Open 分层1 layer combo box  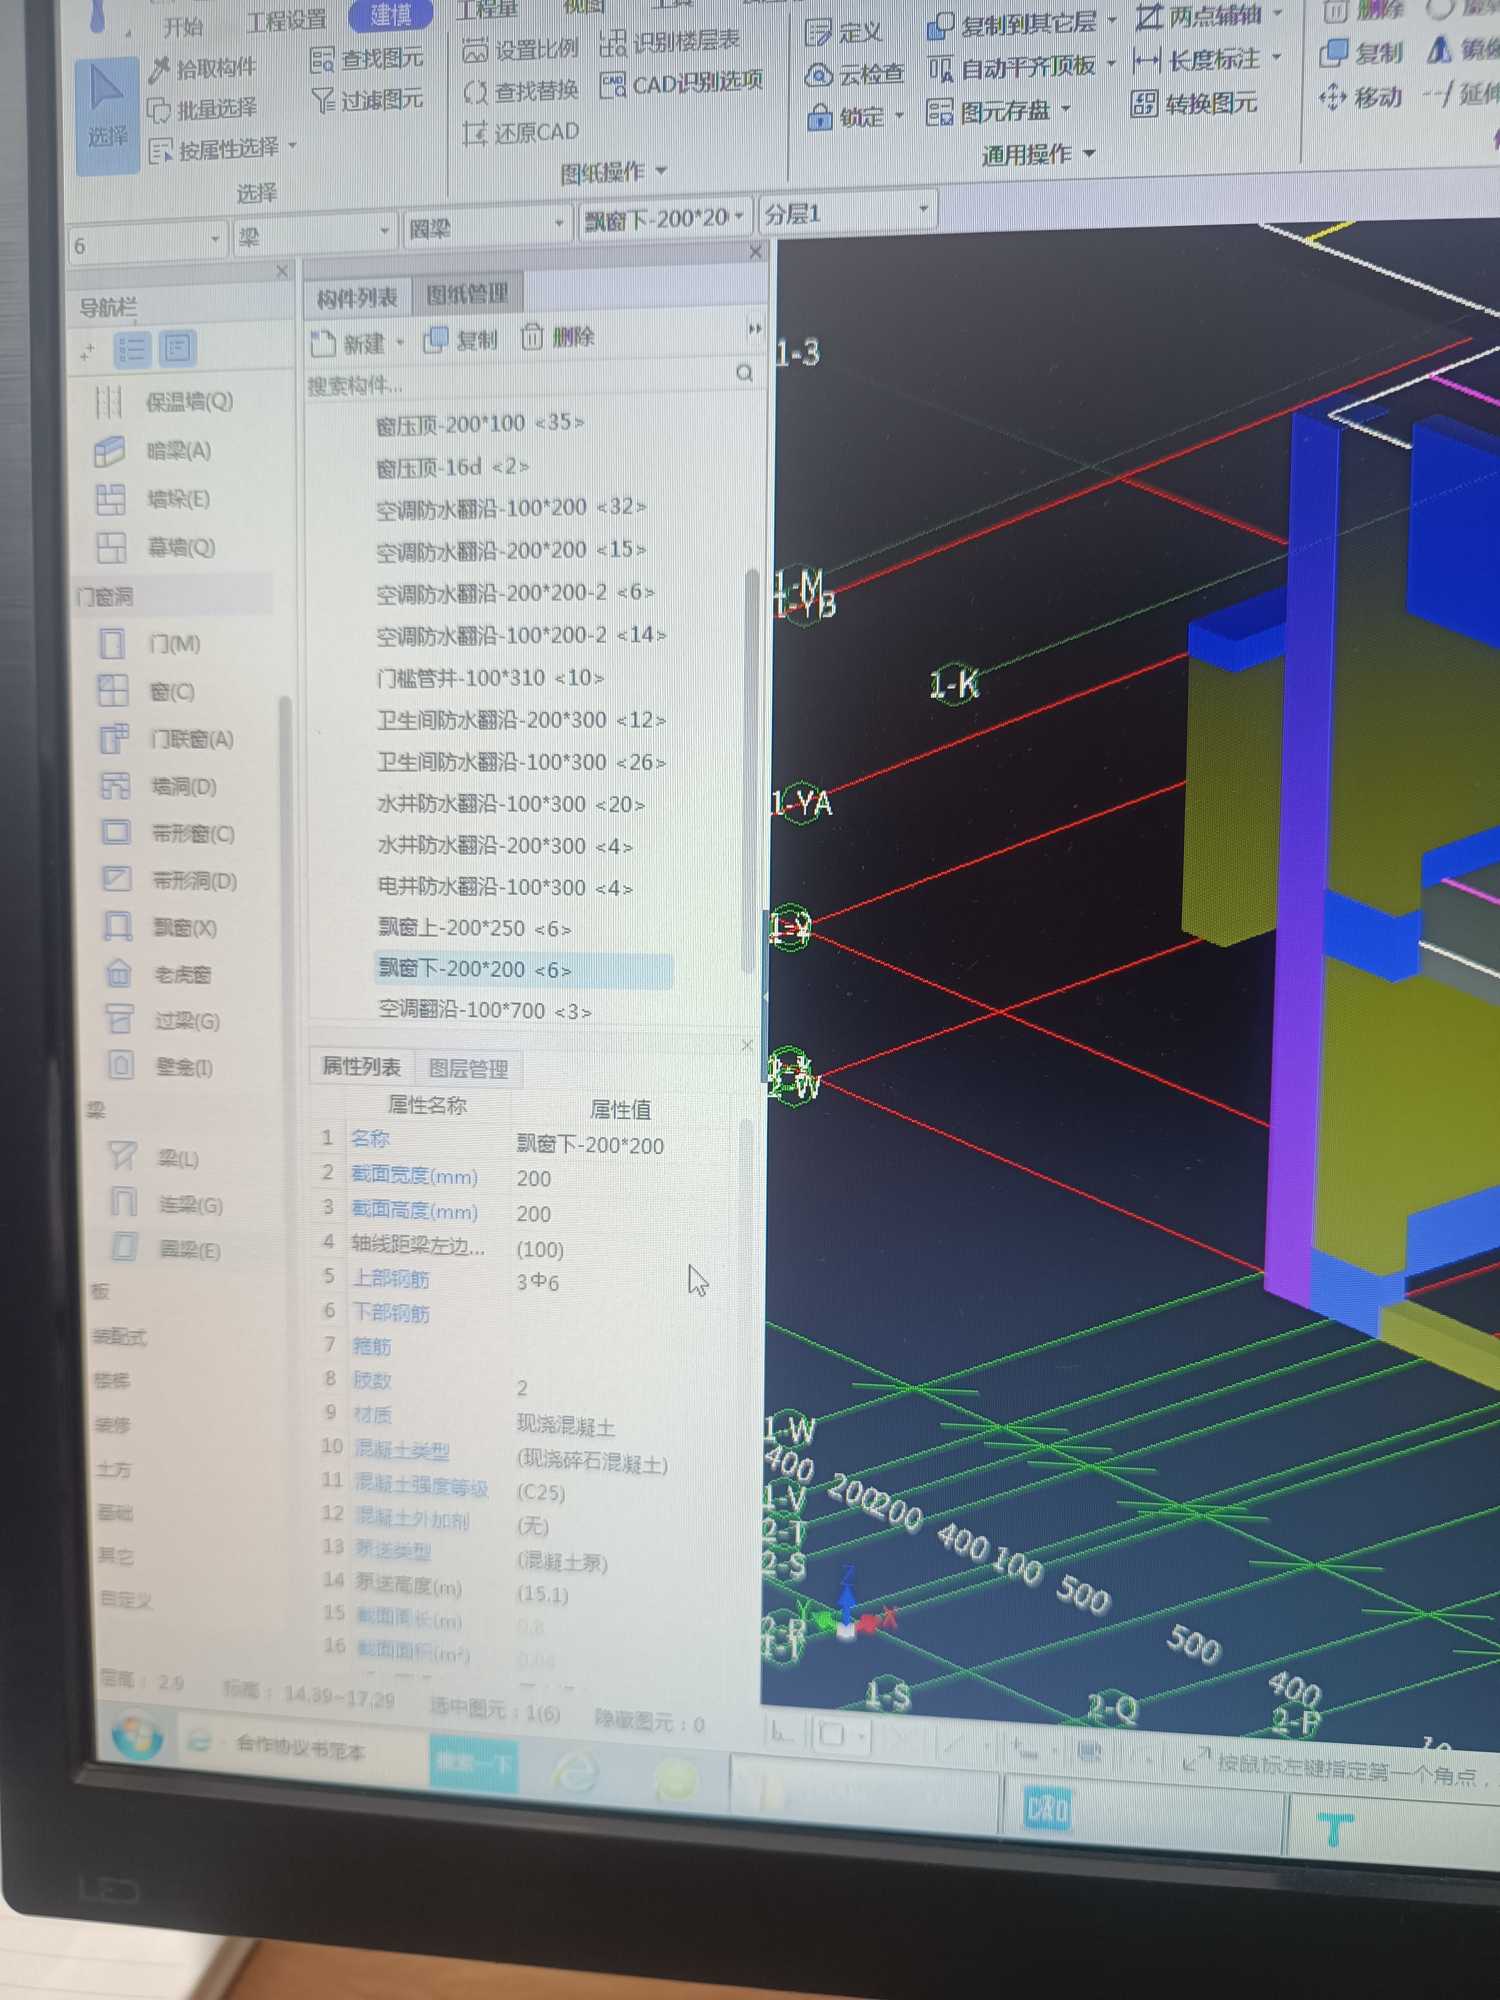(x=847, y=213)
